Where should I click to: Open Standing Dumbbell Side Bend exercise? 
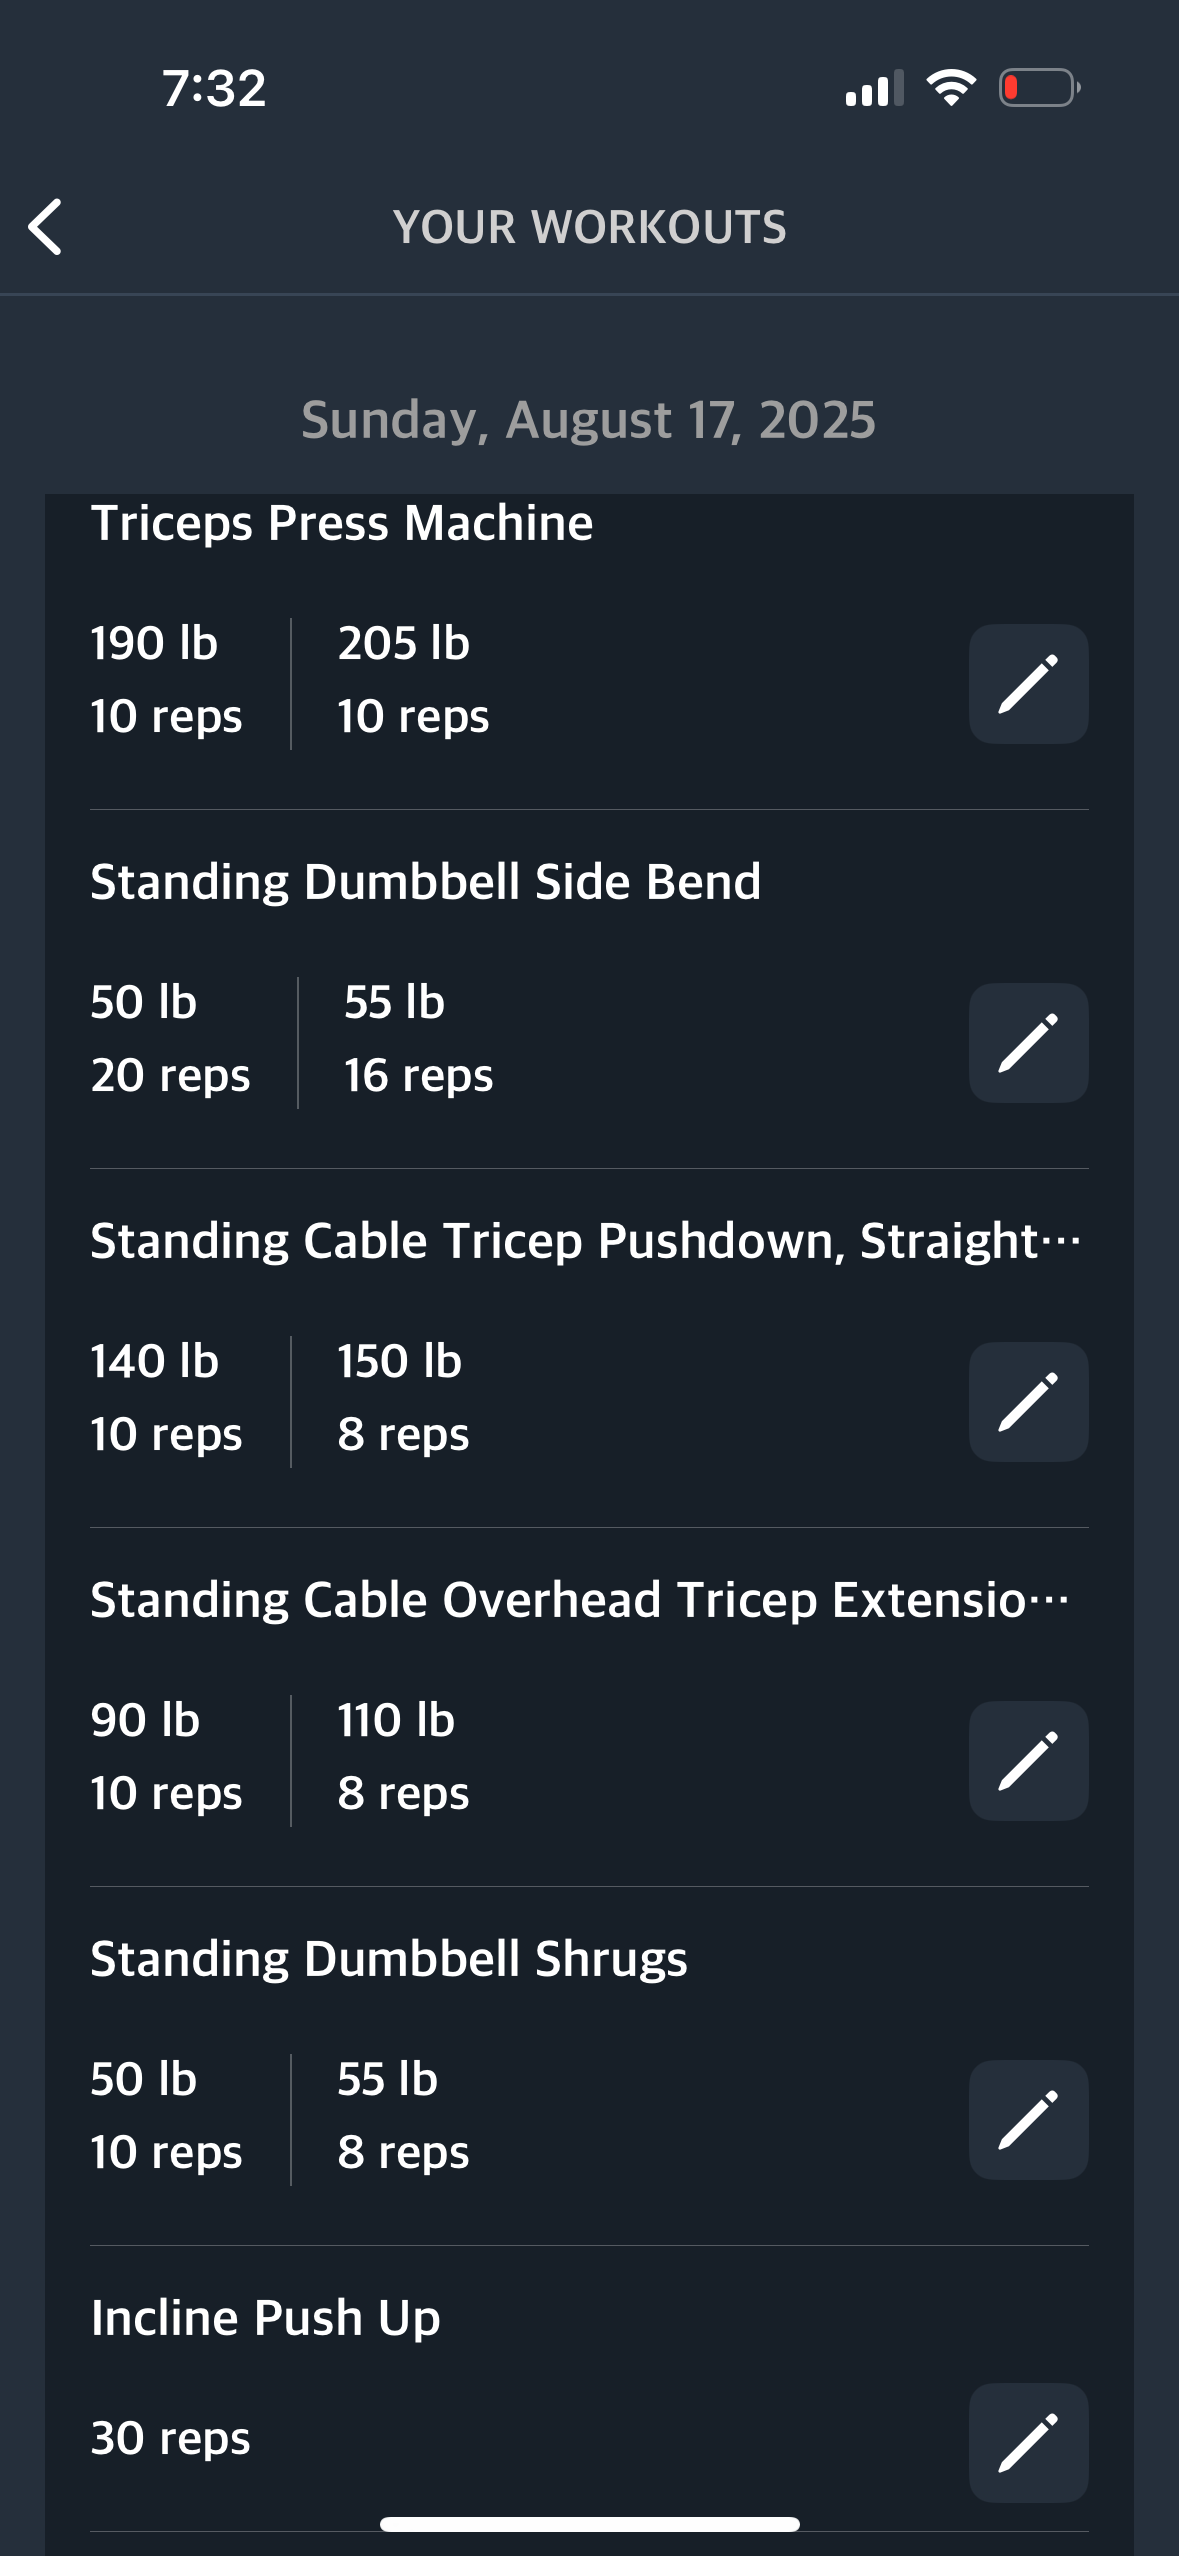point(426,882)
